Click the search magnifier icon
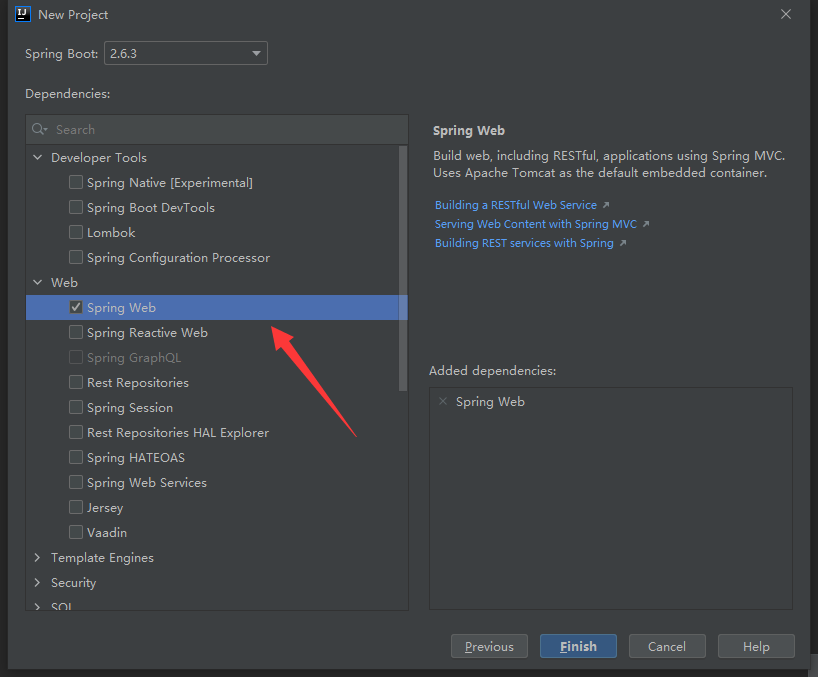Viewport: 818px width, 677px height. [39, 129]
